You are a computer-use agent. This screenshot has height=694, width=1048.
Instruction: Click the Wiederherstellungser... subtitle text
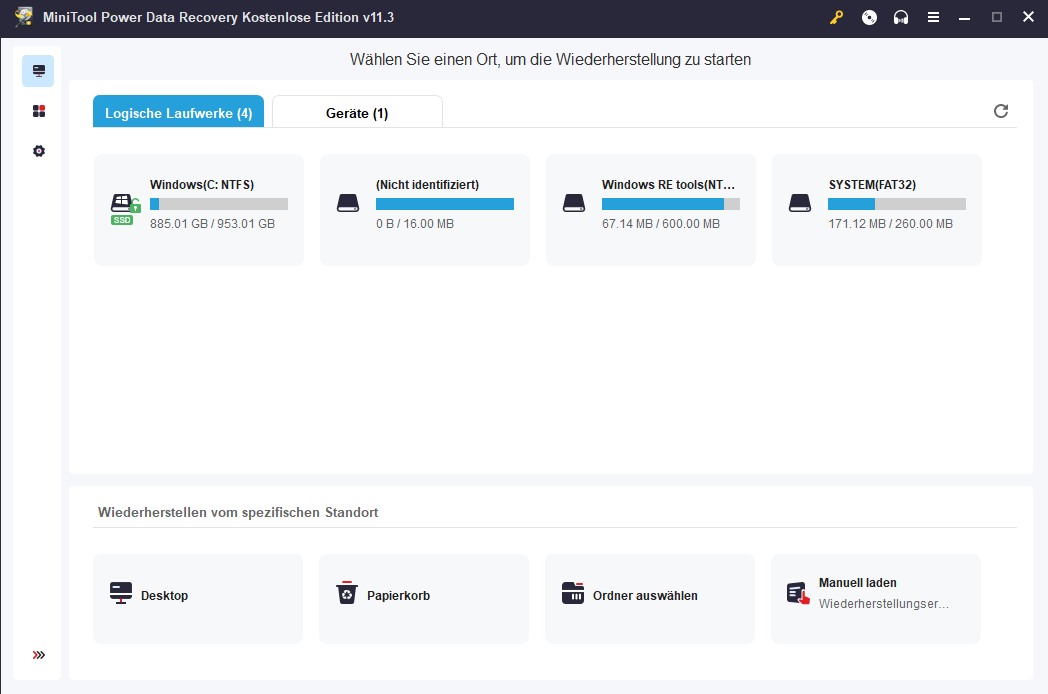click(x=884, y=604)
